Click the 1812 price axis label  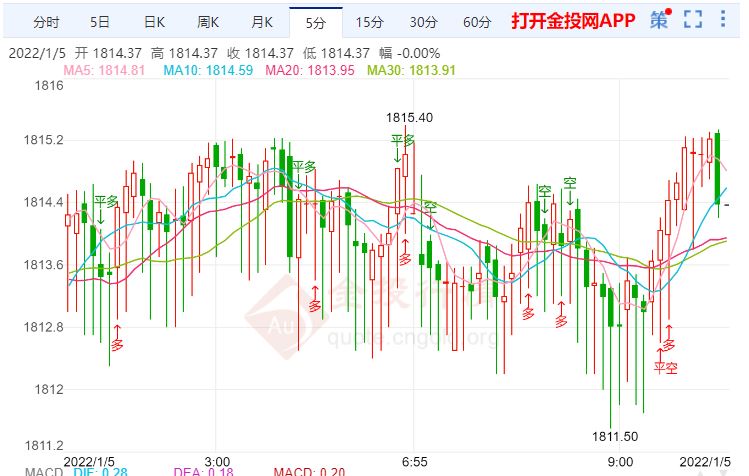(49, 389)
